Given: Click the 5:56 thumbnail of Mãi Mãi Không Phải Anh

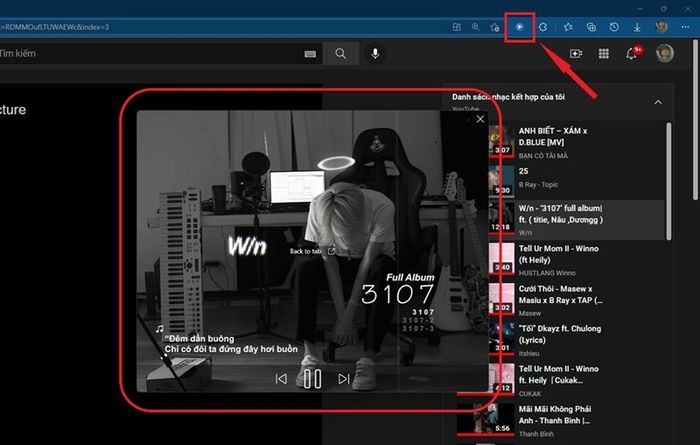Looking at the screenshot, I should click(485, 419).
